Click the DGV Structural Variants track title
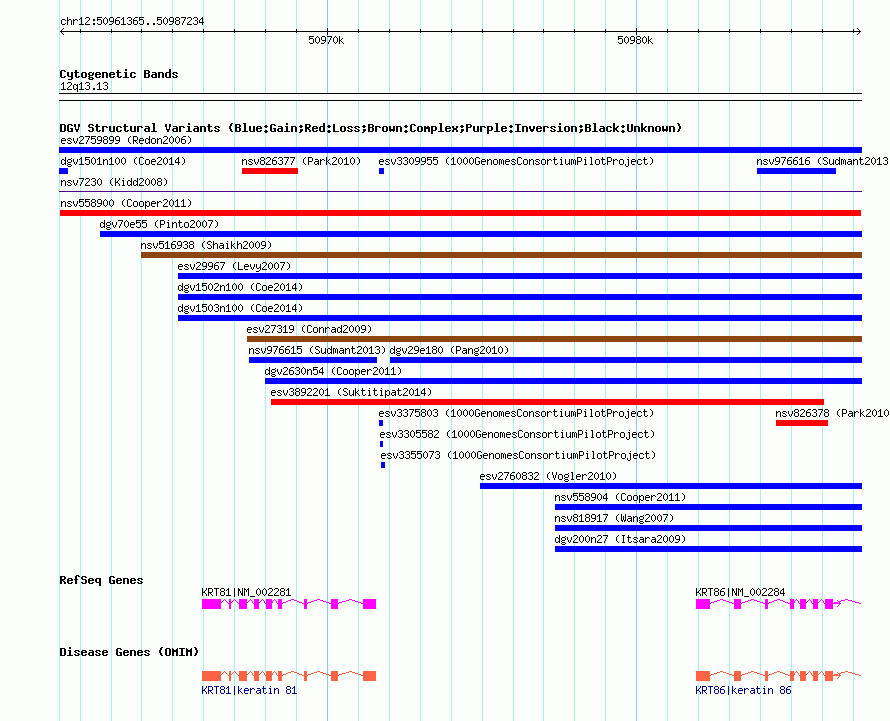This screenshot has width=890, height=721. pos(370,128)
